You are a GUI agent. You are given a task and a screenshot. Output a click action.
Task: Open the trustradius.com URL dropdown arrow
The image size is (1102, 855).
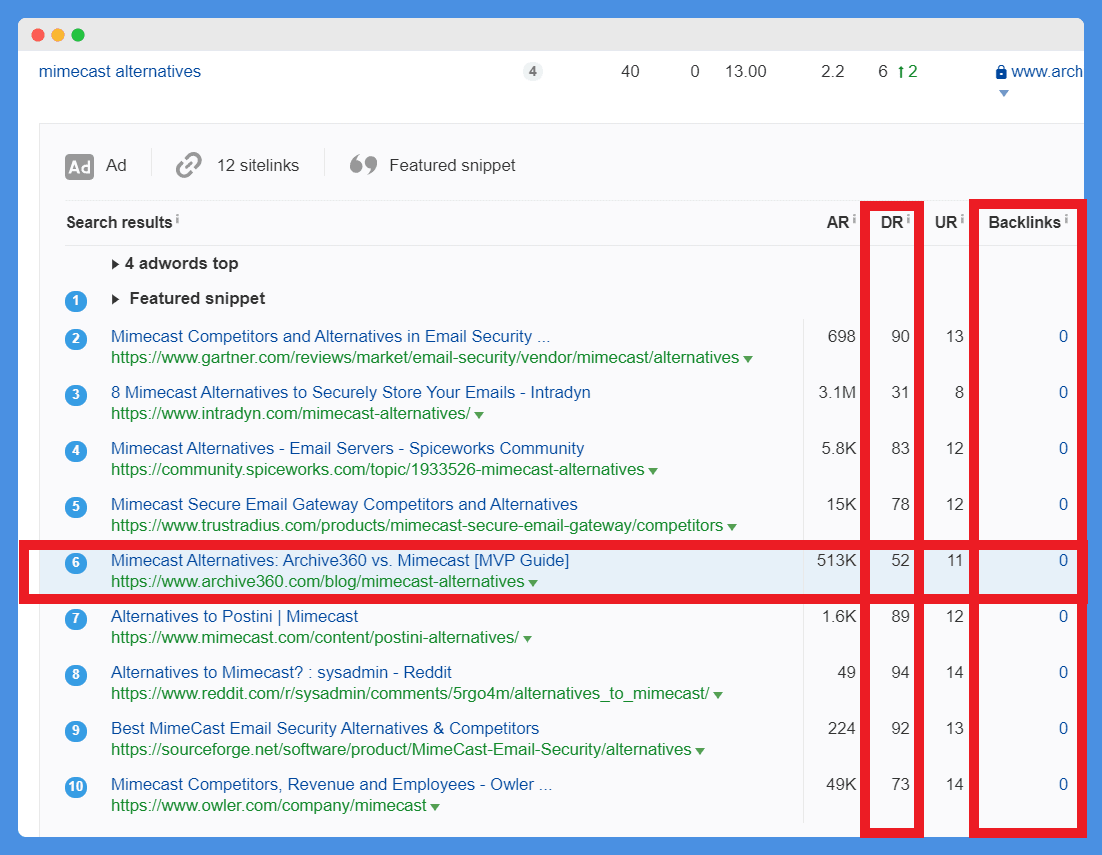(732, 527)
